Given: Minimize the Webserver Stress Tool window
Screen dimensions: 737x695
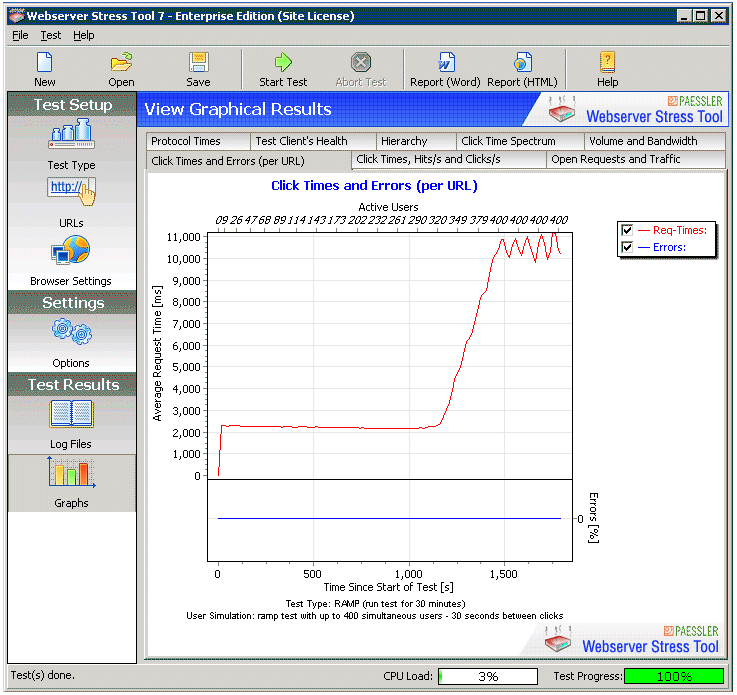Looking at the screenshot, I should (684, 16).
